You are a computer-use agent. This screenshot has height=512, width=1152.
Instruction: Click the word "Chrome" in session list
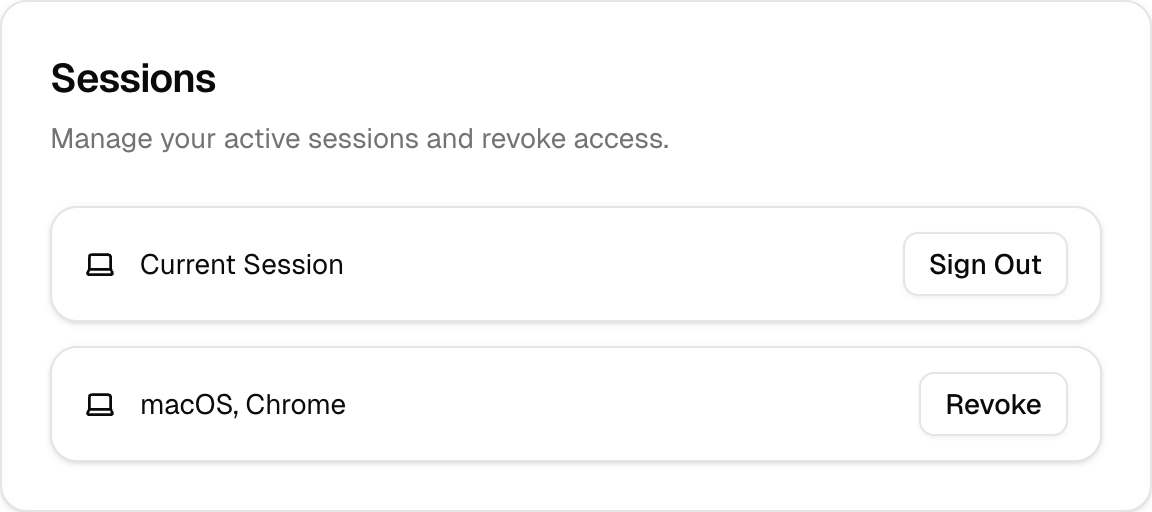(295, 405)
